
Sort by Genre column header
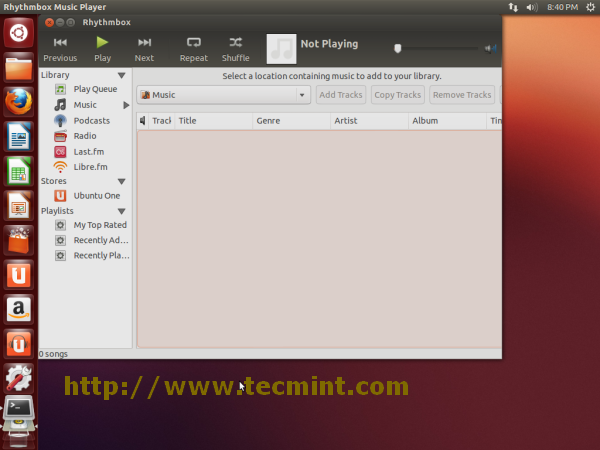coord(292,121)
